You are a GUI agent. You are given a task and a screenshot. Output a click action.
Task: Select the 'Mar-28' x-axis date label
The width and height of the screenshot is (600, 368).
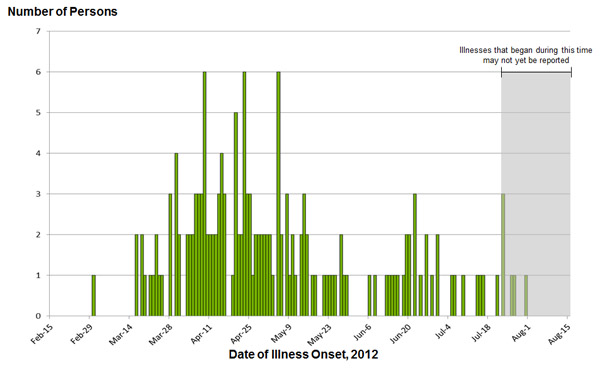161,334
